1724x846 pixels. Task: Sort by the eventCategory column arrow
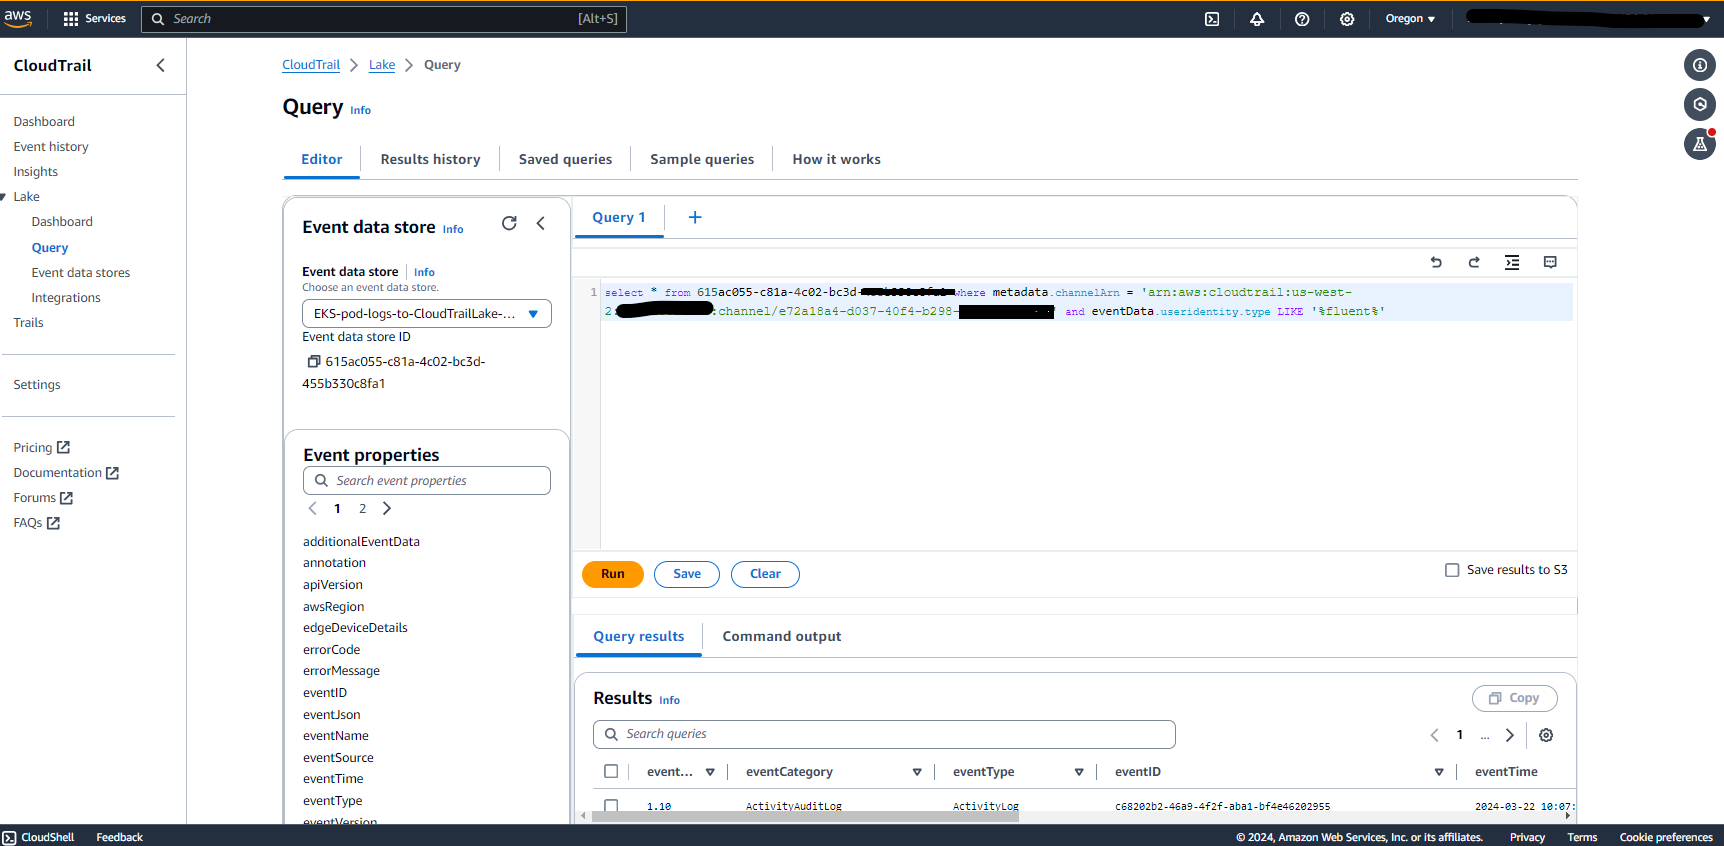[917, 772]
